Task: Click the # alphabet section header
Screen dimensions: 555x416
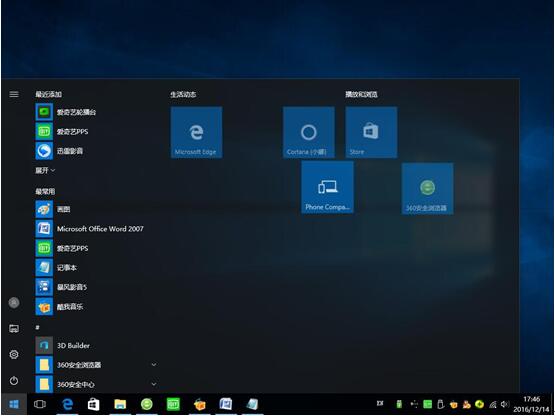Action: 37,327
